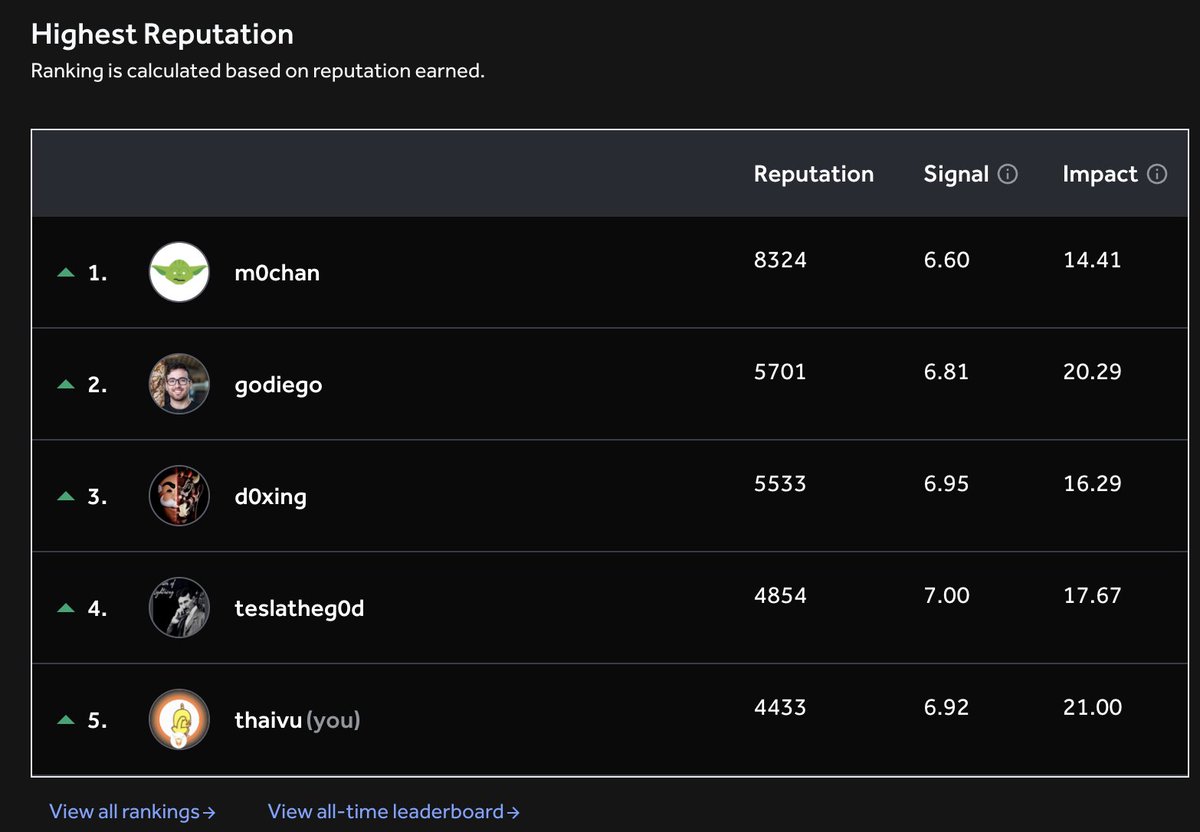Click the green up arrow for rank 2
This screenshot has width=1200, height=832.
pyautogui.click(x=66, y=384)
